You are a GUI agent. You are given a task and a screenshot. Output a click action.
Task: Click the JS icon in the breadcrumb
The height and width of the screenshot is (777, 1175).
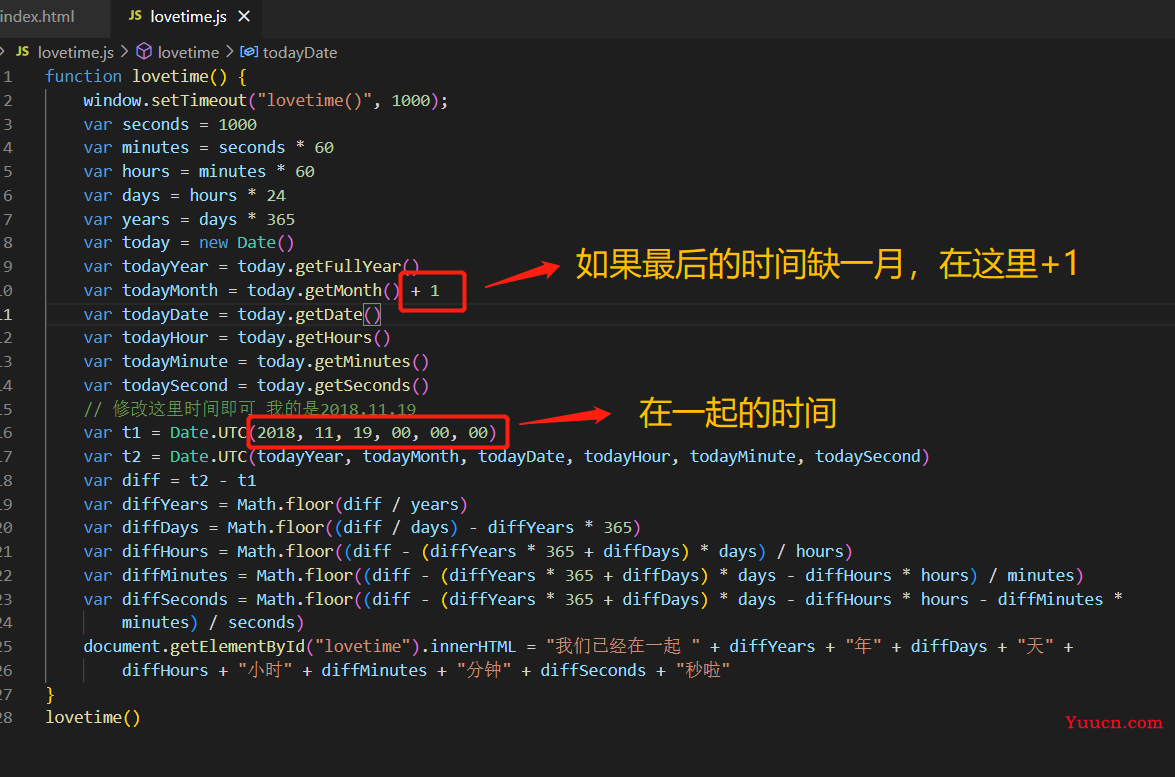pos(22,52)
